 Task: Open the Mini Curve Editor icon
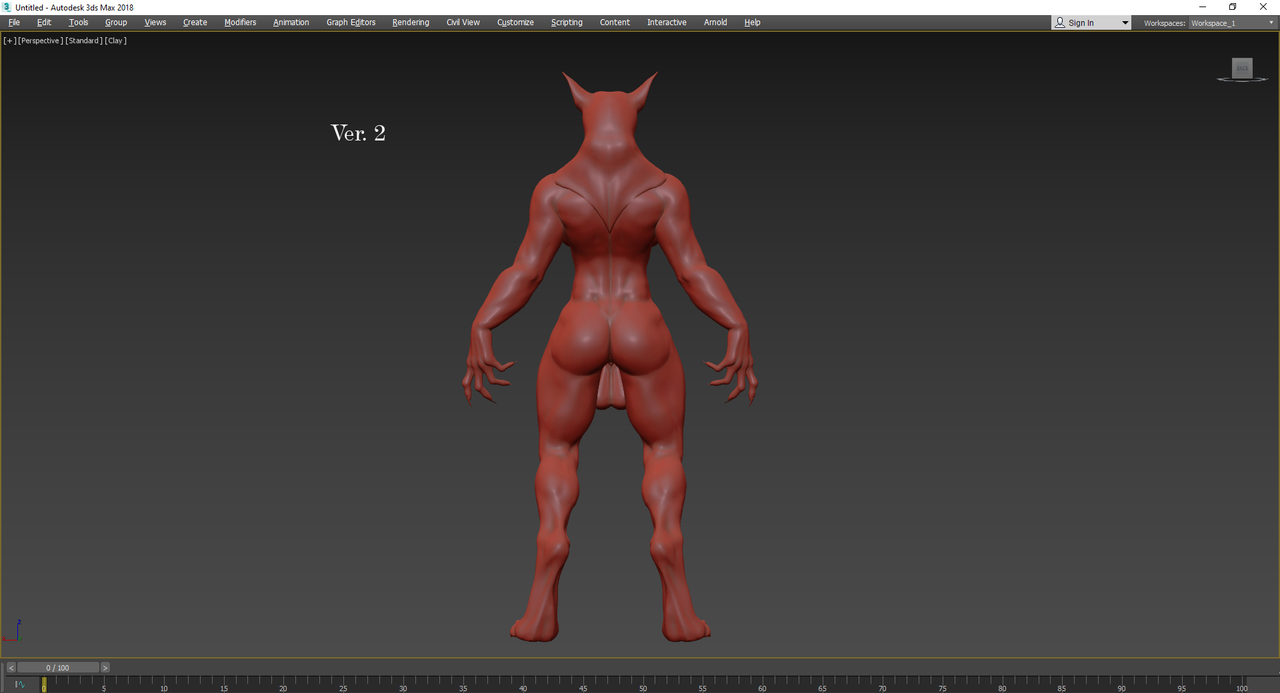pyautogui.click(x=18, y=684)
